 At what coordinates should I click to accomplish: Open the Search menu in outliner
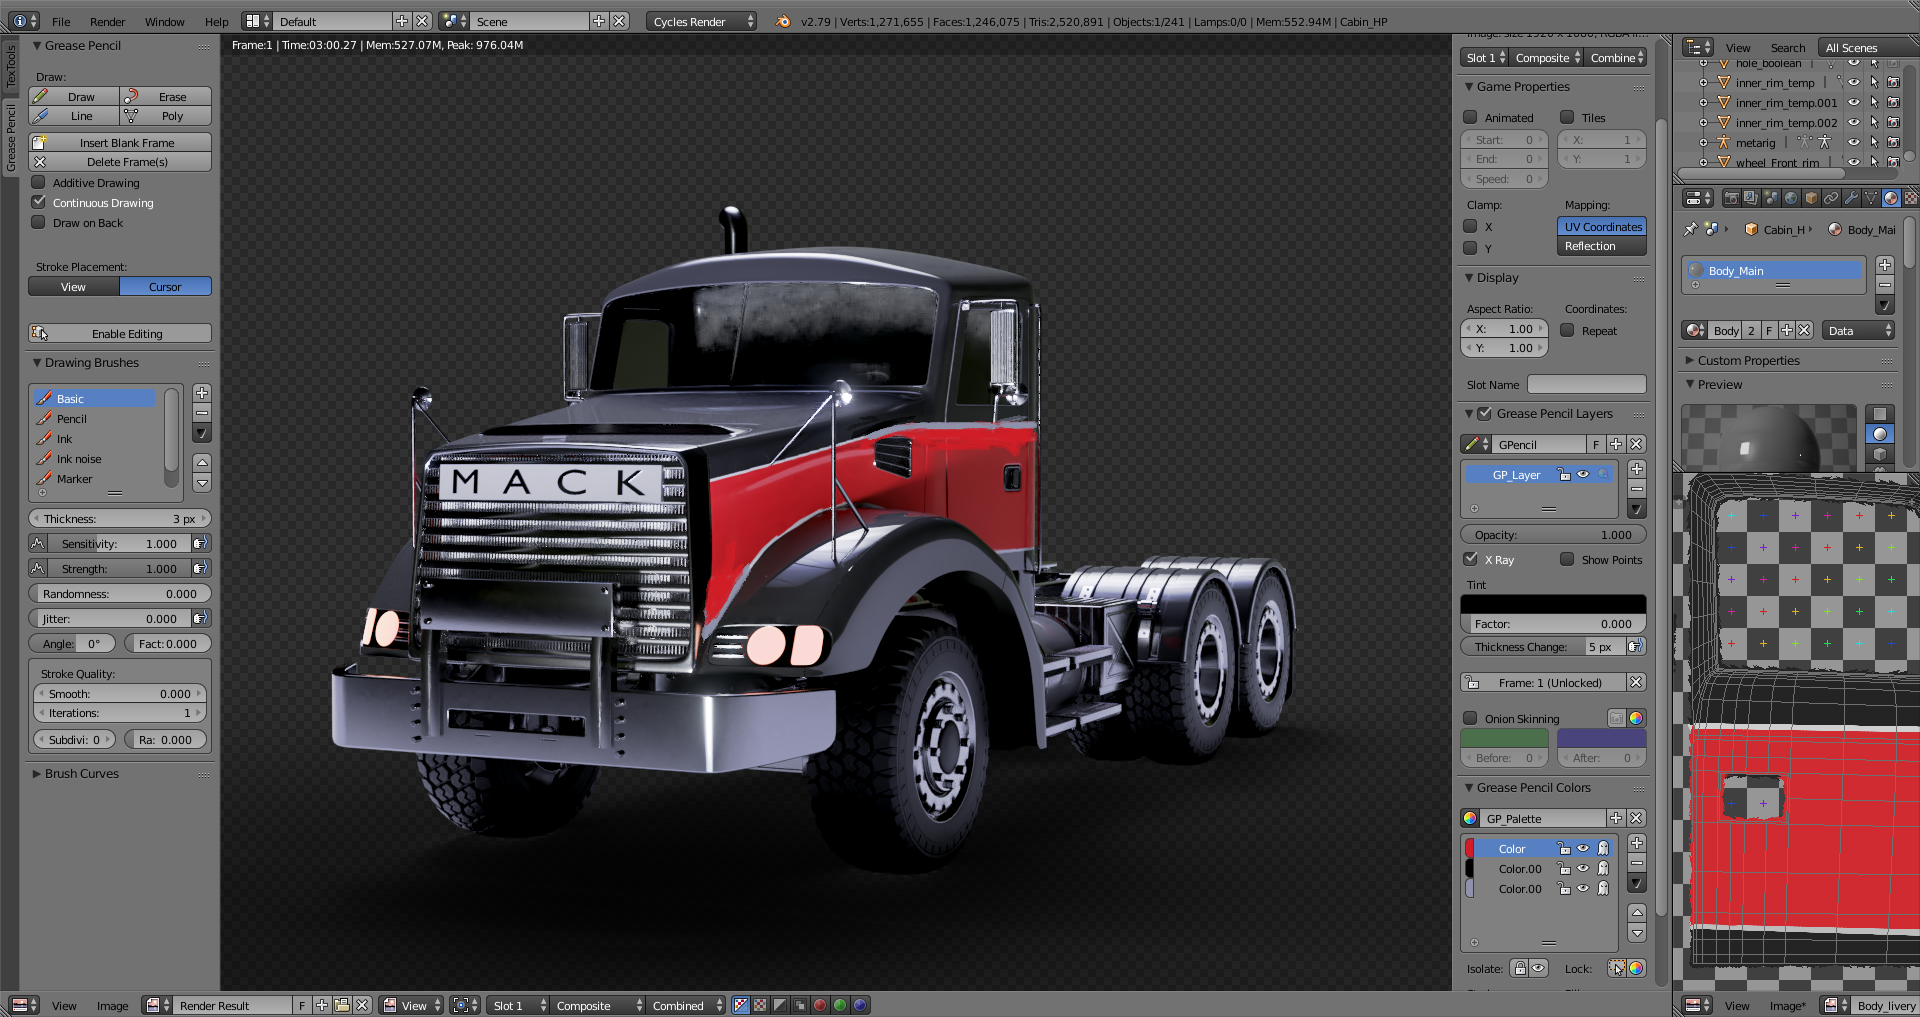(x=1787, y=47)
